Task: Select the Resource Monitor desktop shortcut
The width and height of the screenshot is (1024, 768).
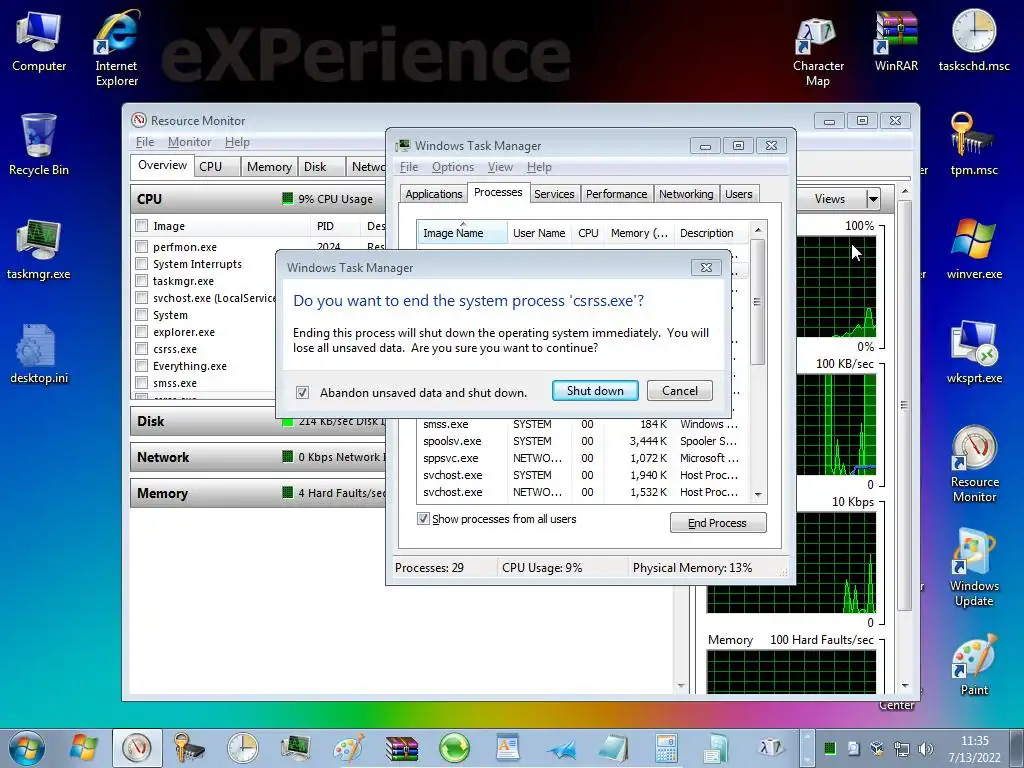Action: click(x=974, y=464)
